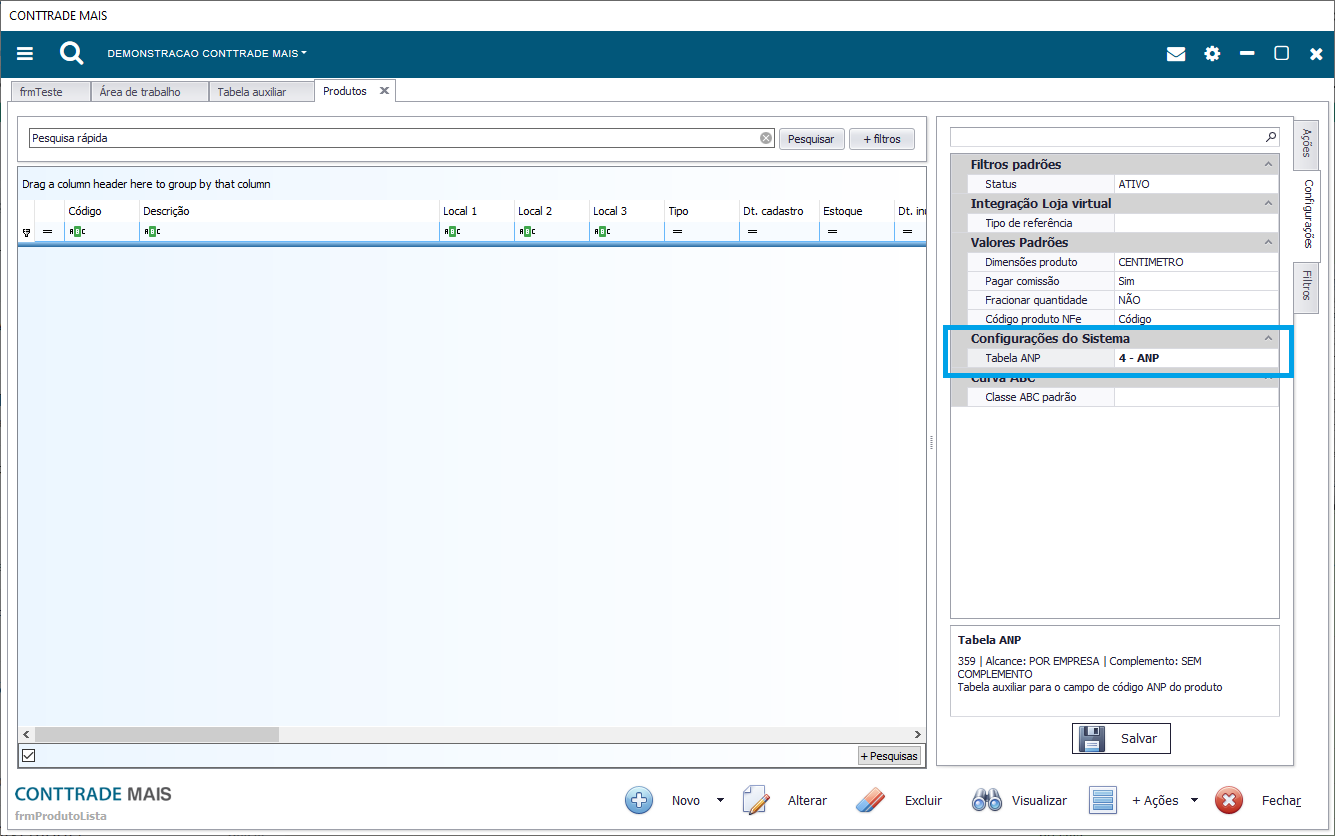Clear the Pesquisa rápida field
The width and height of the screenshot is (1335, 836).
pos(766,139)
